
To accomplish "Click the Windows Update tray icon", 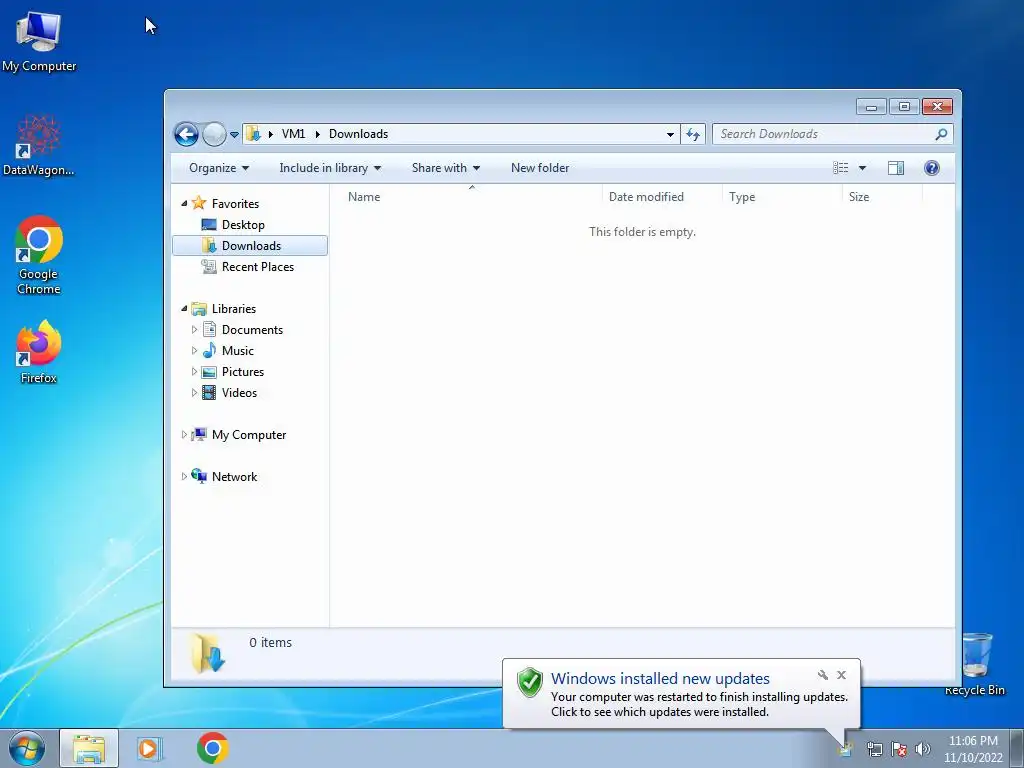I will point(846,749).
